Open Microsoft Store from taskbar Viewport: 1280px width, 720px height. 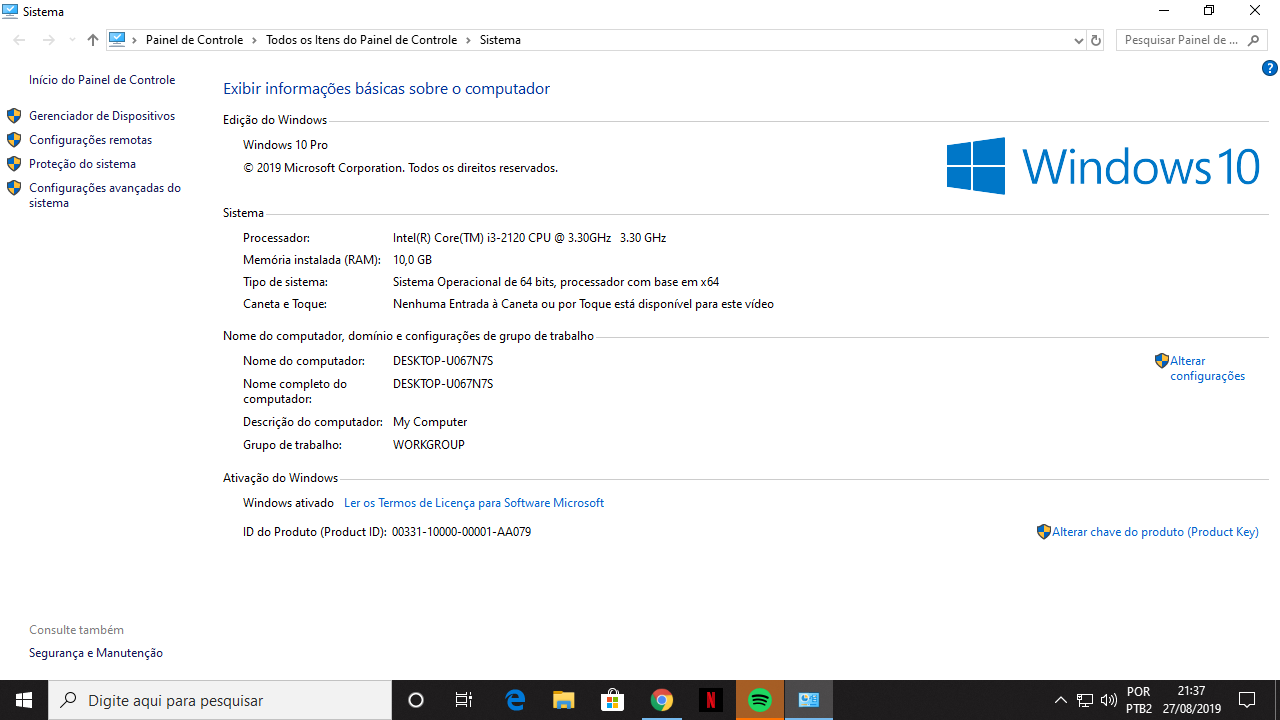[x=613, y=700]
